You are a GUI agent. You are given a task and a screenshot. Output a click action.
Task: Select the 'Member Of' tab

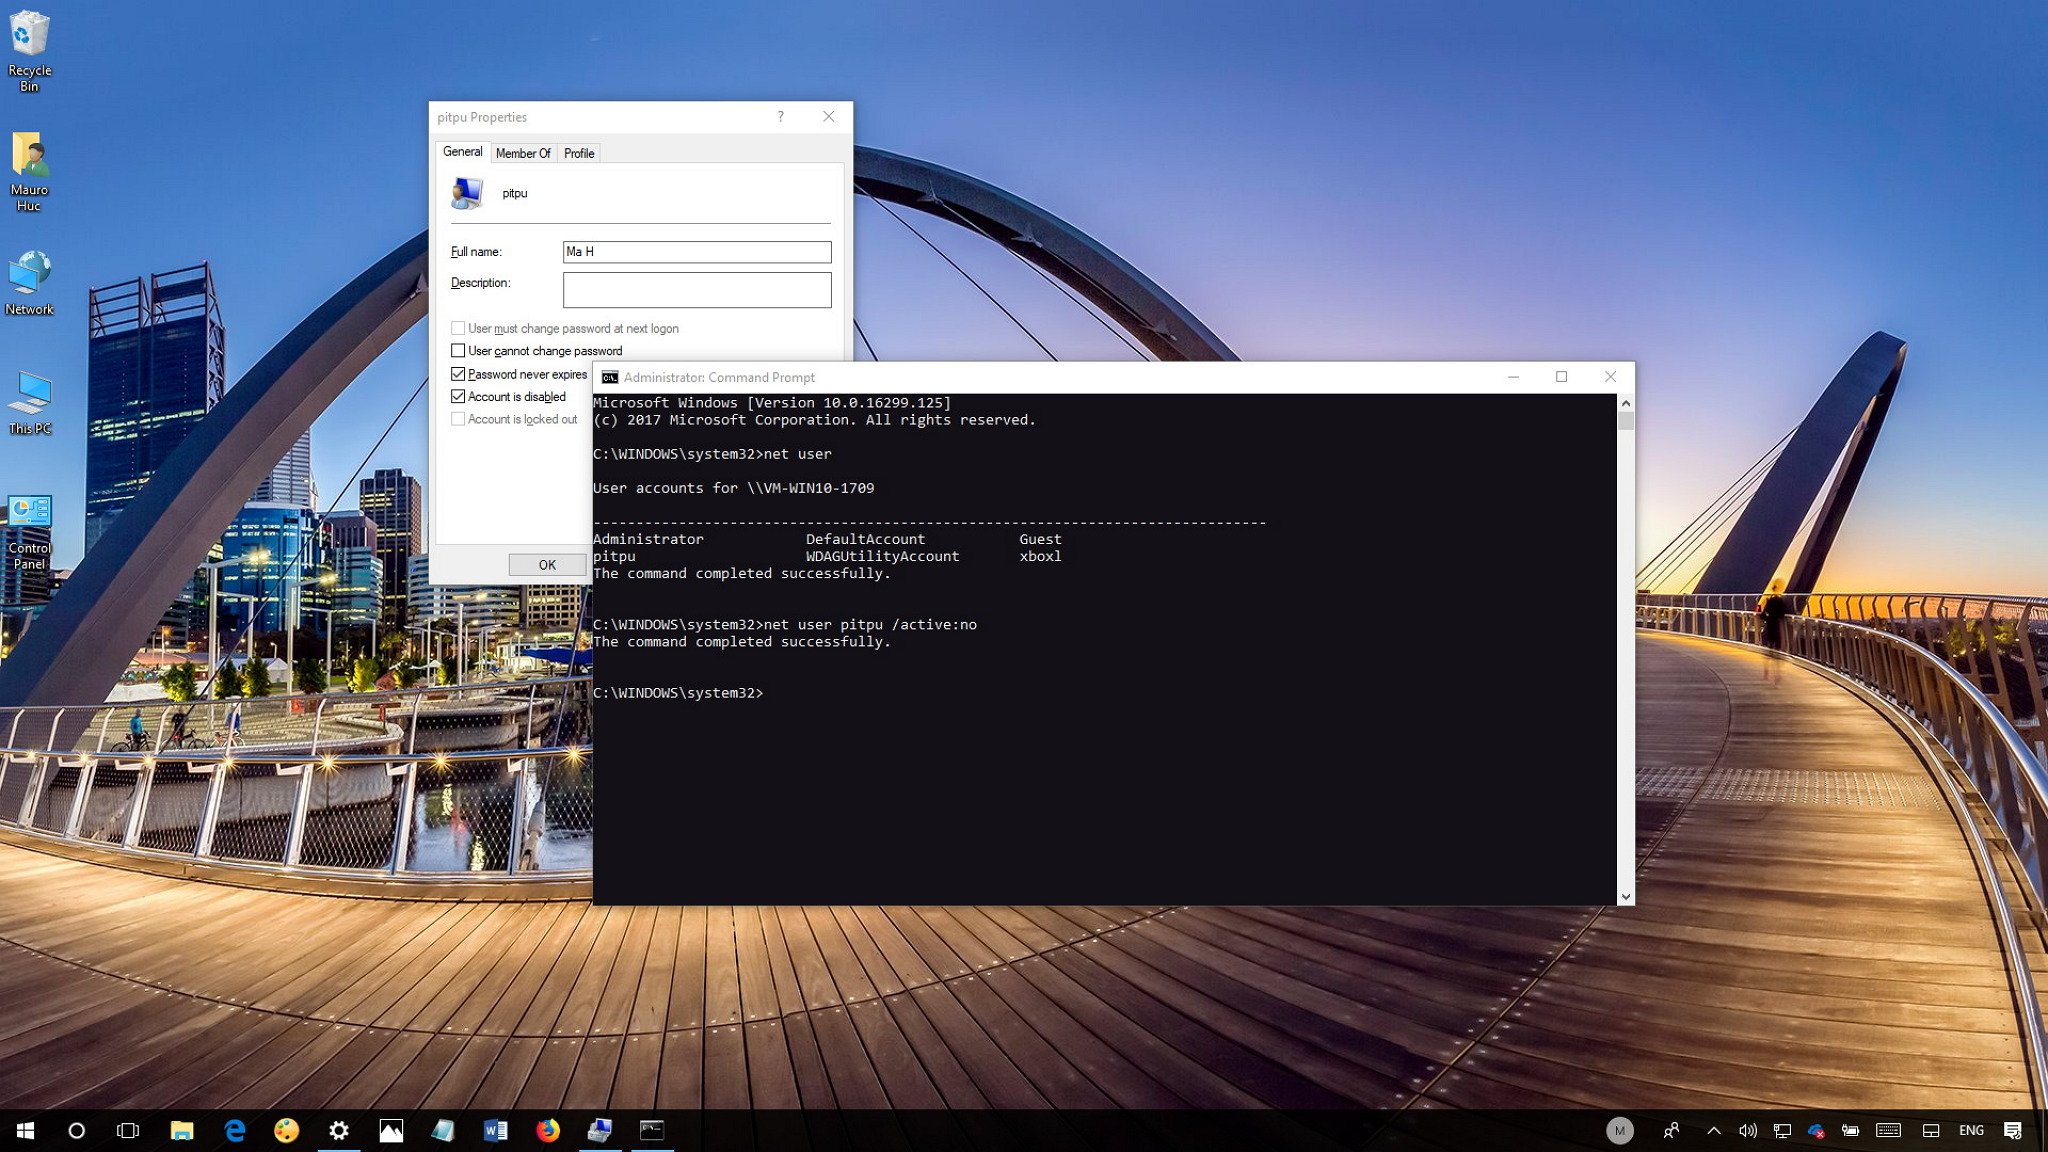pos(520,152)
